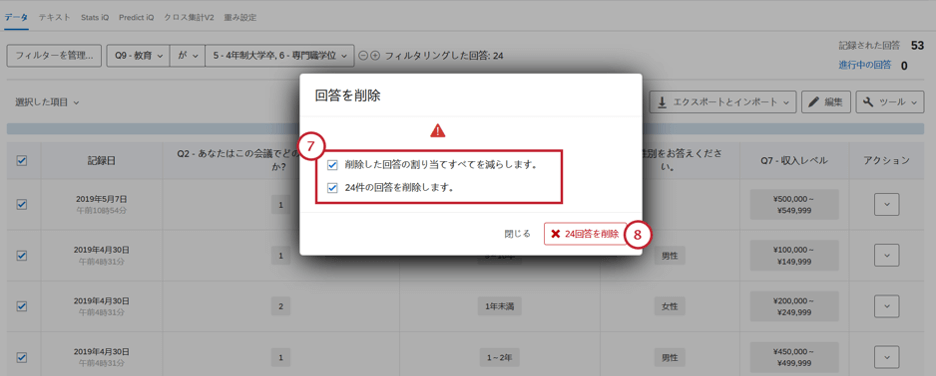This screenshot has height=376, width=936.
Task: Open action dropdown for ¥200,000～¥249,999 row
Action: tap(886, 307)
